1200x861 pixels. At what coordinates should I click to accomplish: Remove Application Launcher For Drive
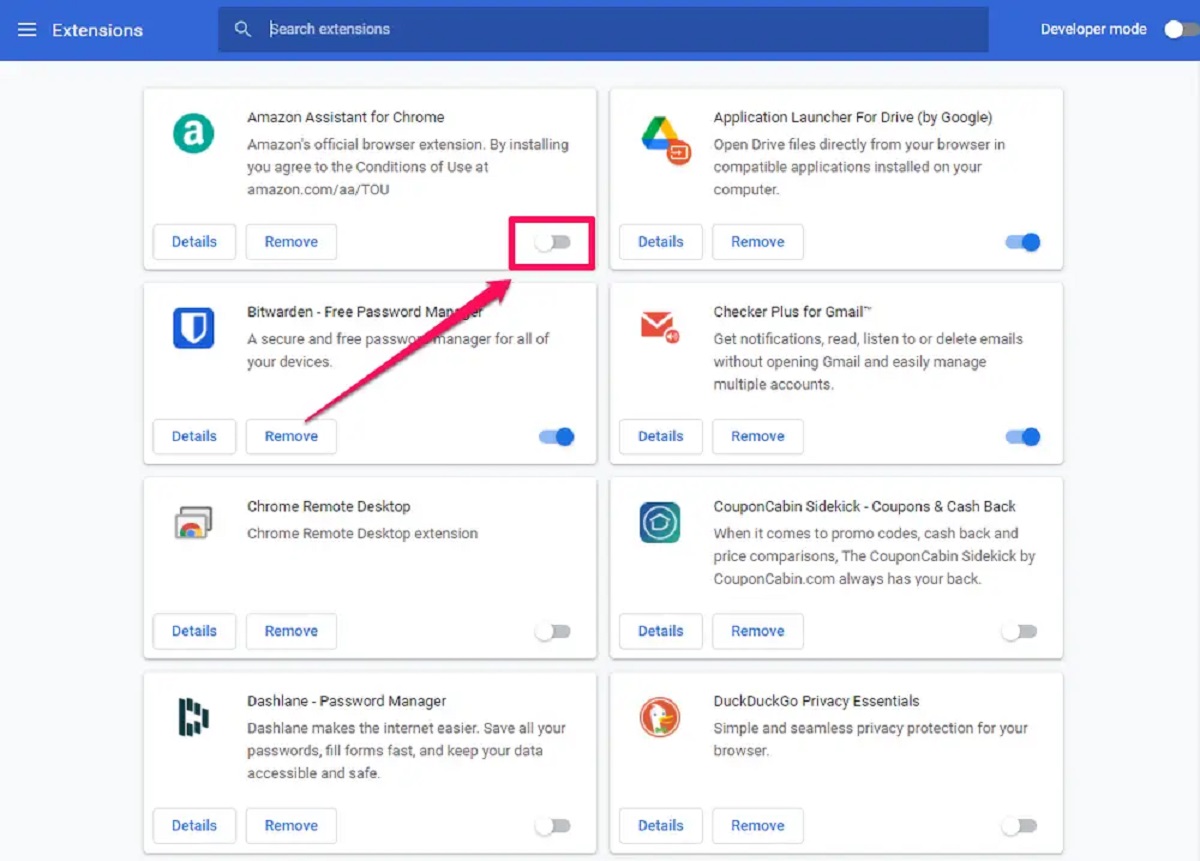pos(758,242)
